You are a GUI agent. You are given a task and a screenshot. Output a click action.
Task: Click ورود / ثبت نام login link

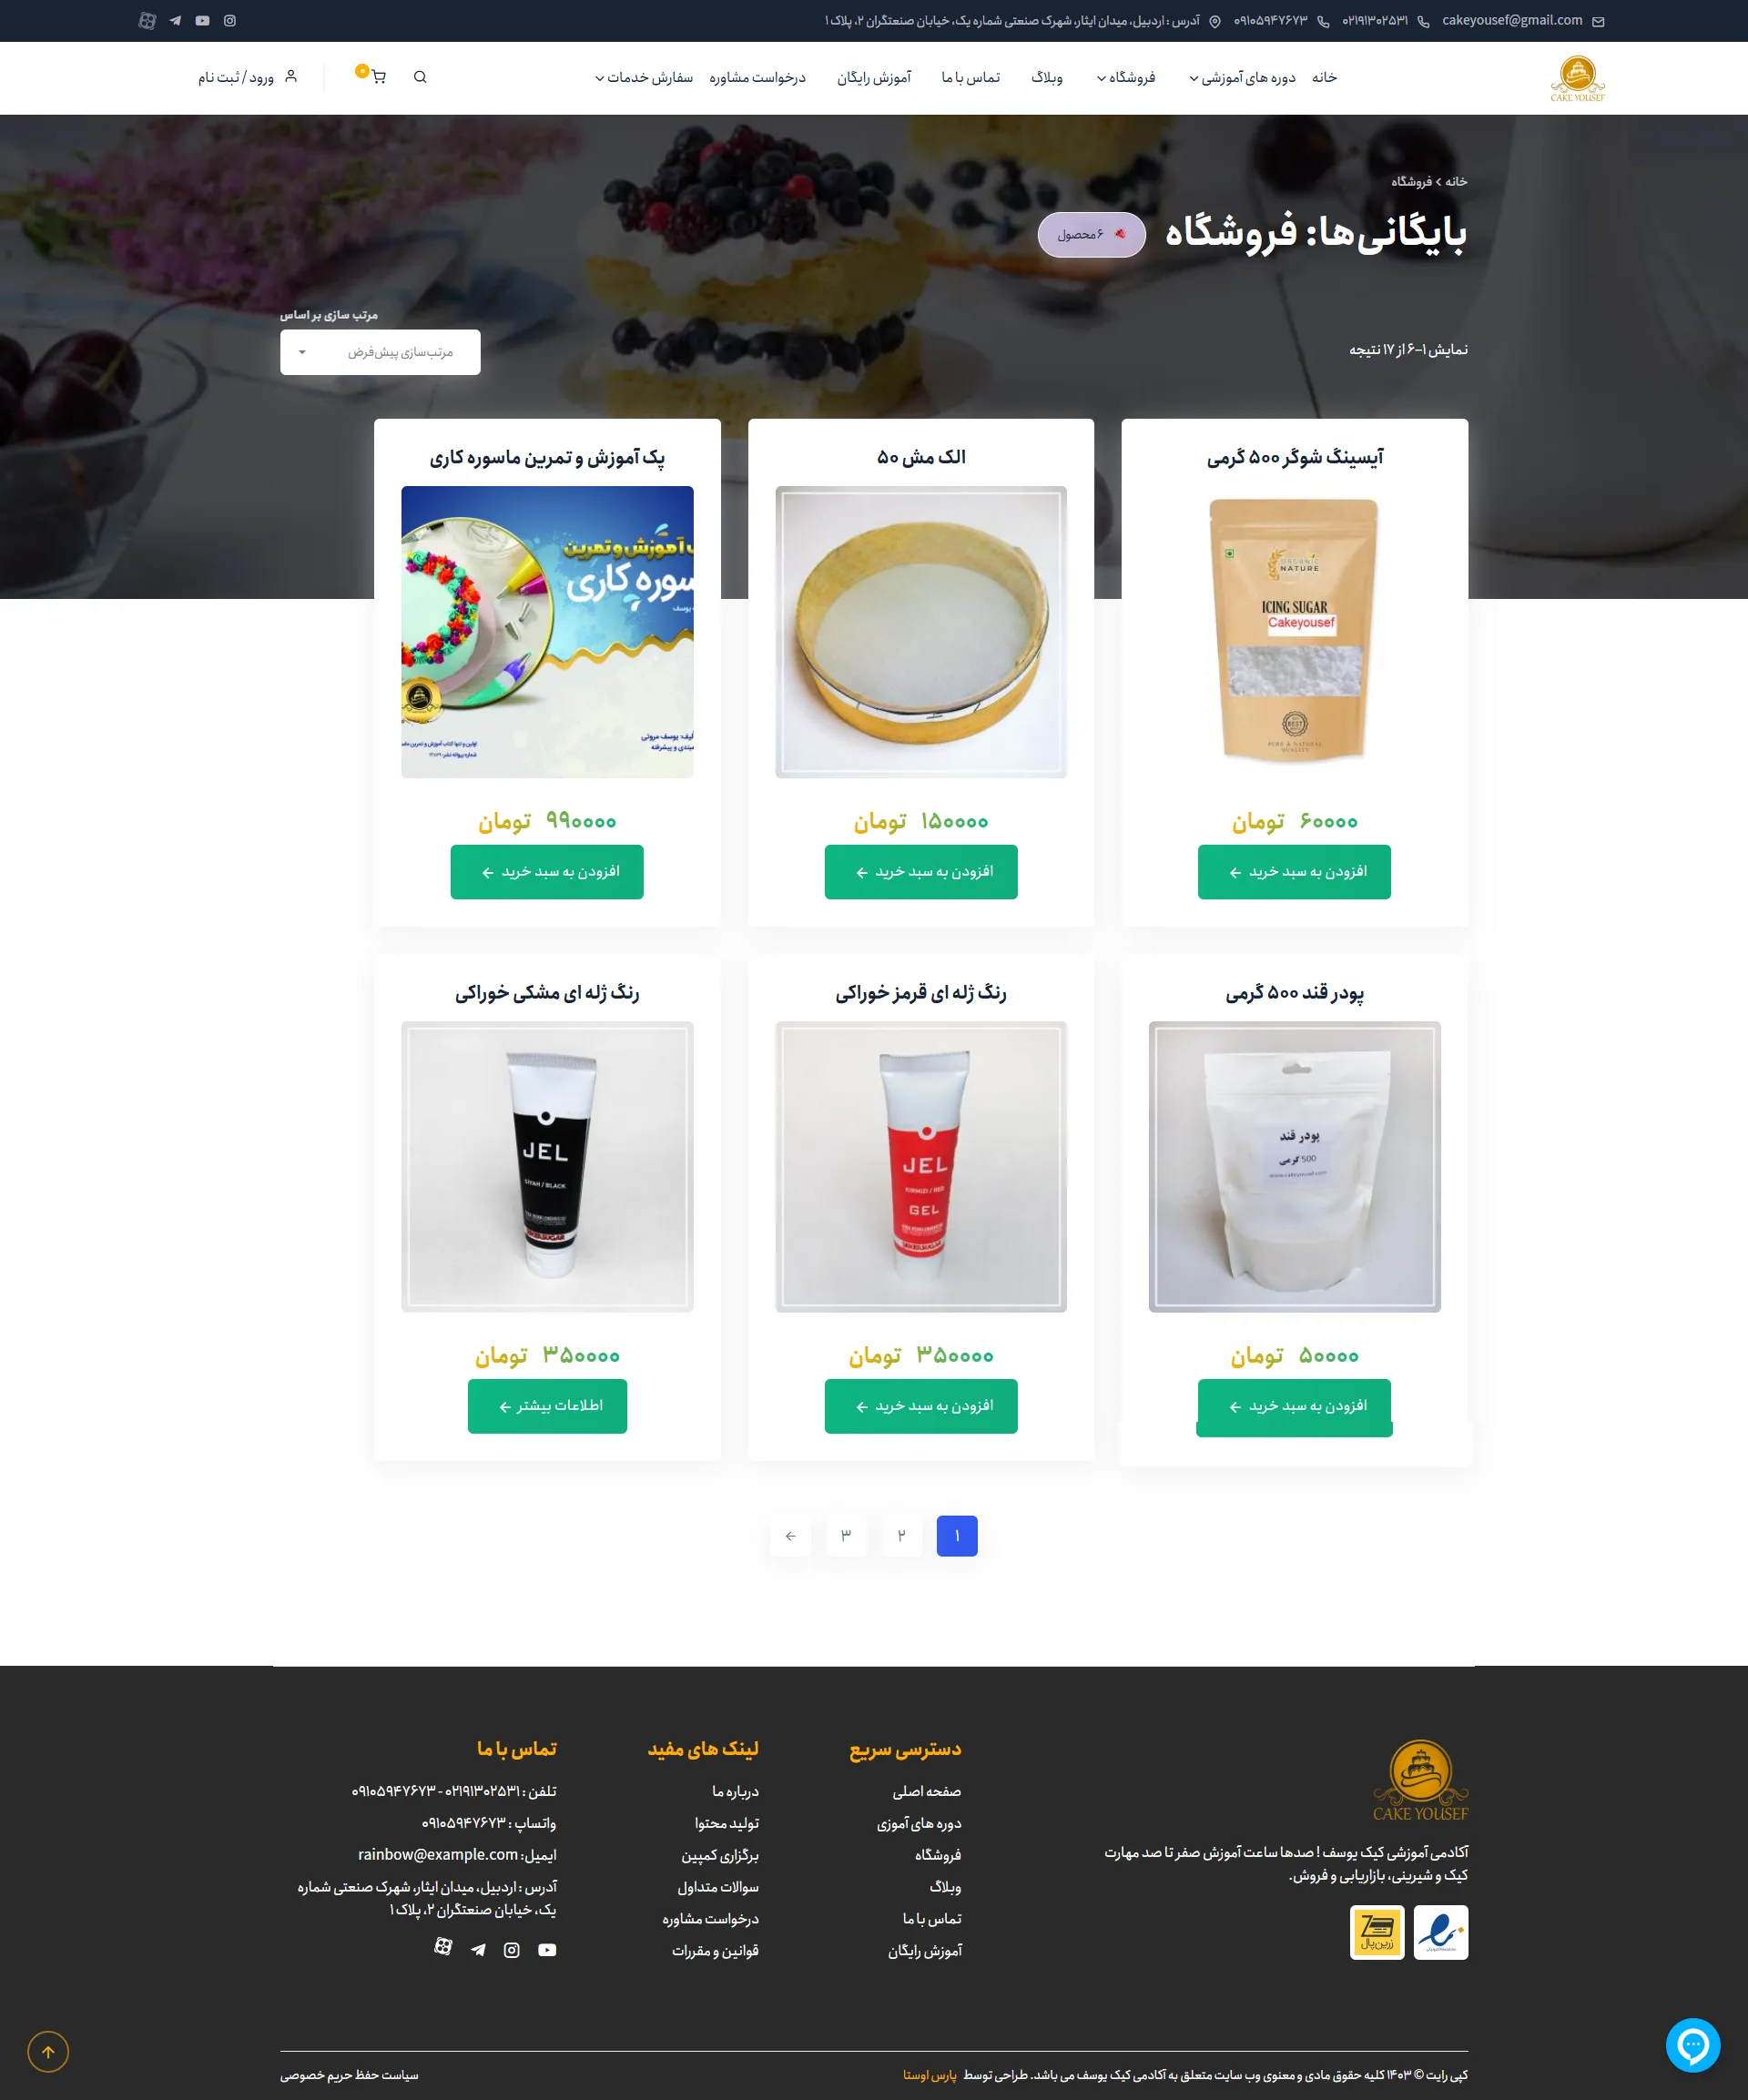pyautogui.click(x=247, y=77)
